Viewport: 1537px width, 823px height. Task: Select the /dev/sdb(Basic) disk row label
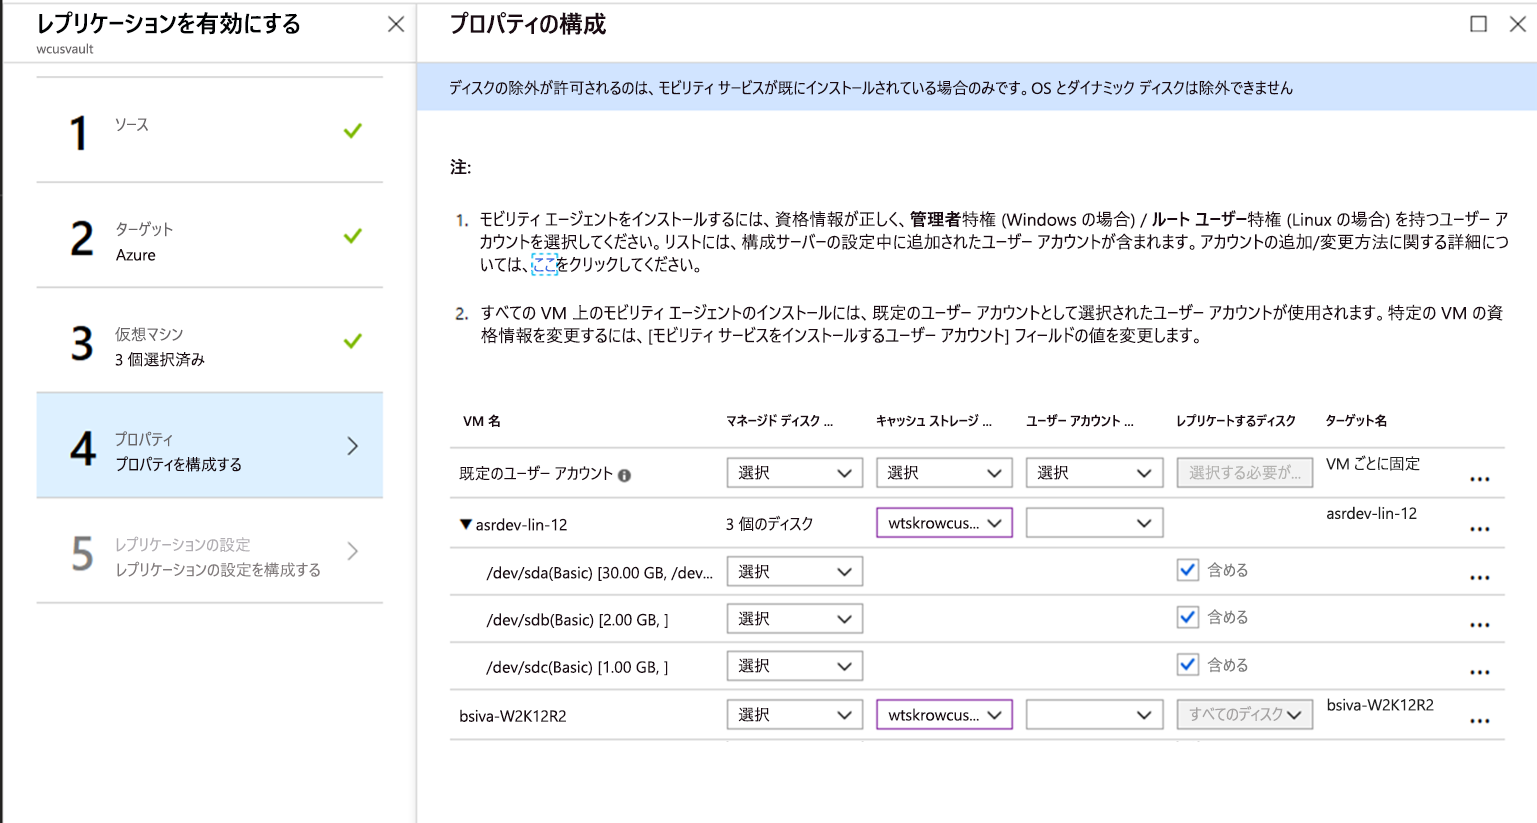pyautogui.click(x=577, y=620)
